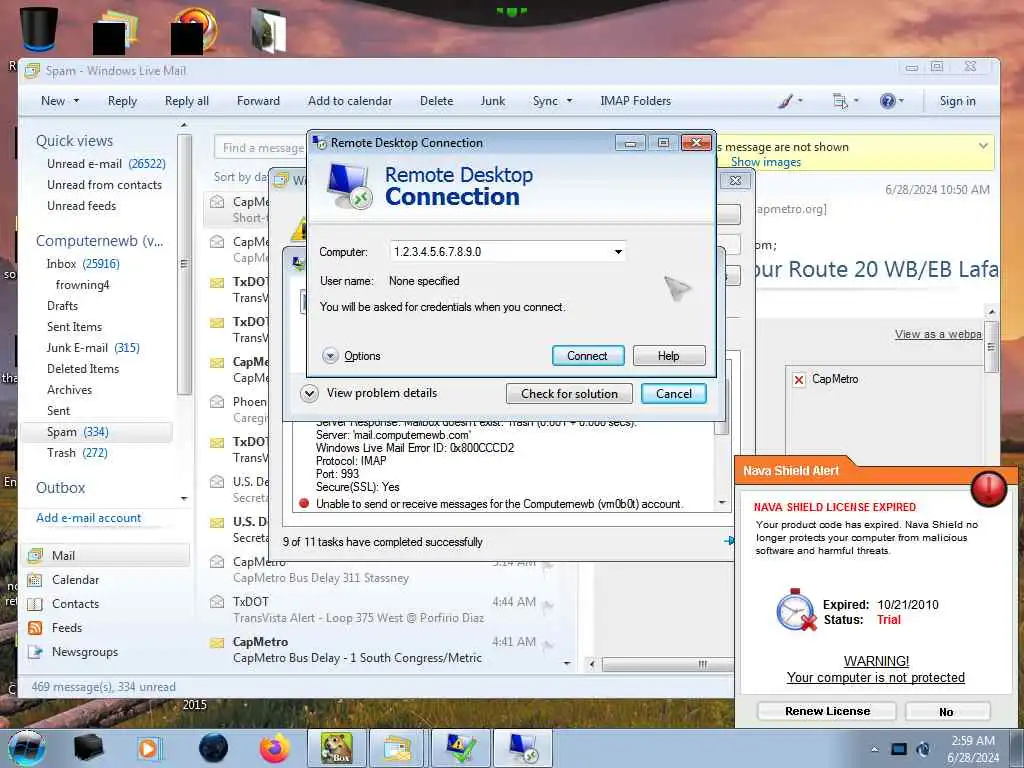Click Reply all in the toolbar
The height and width of the screenshot is (768, 1024).
187,101
